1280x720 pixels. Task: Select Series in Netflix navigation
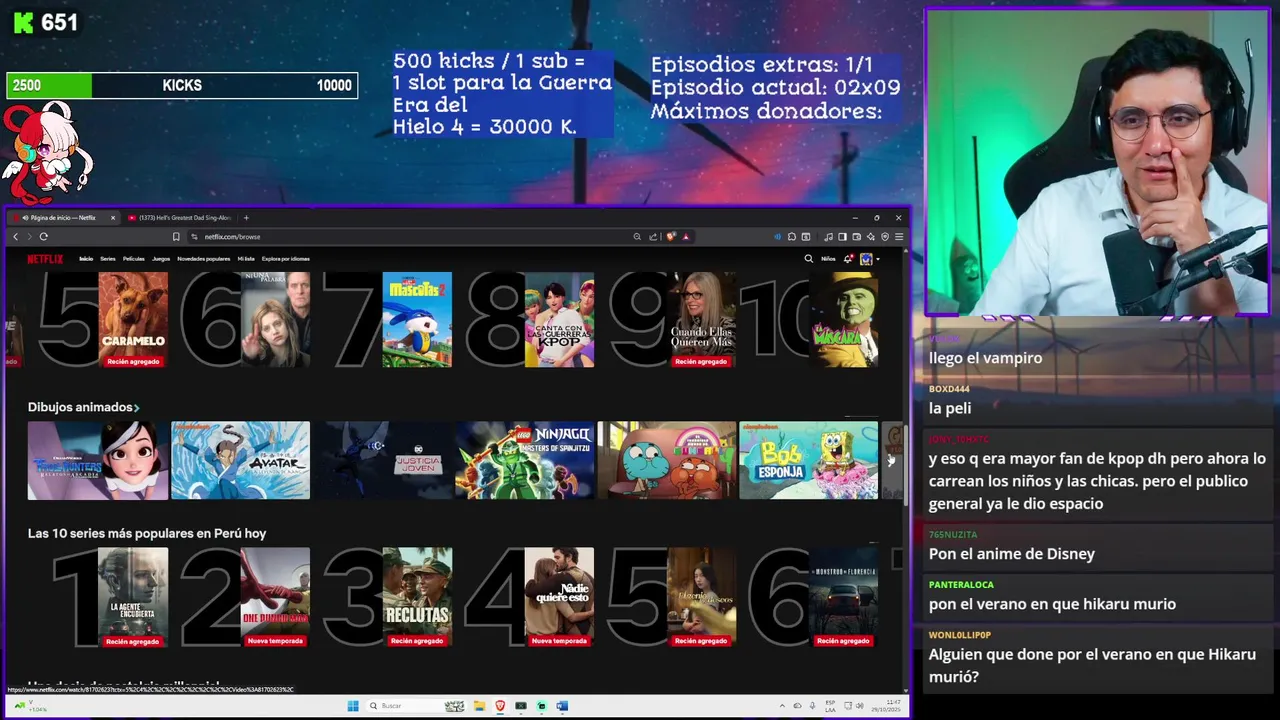click(x=108, y=259)
